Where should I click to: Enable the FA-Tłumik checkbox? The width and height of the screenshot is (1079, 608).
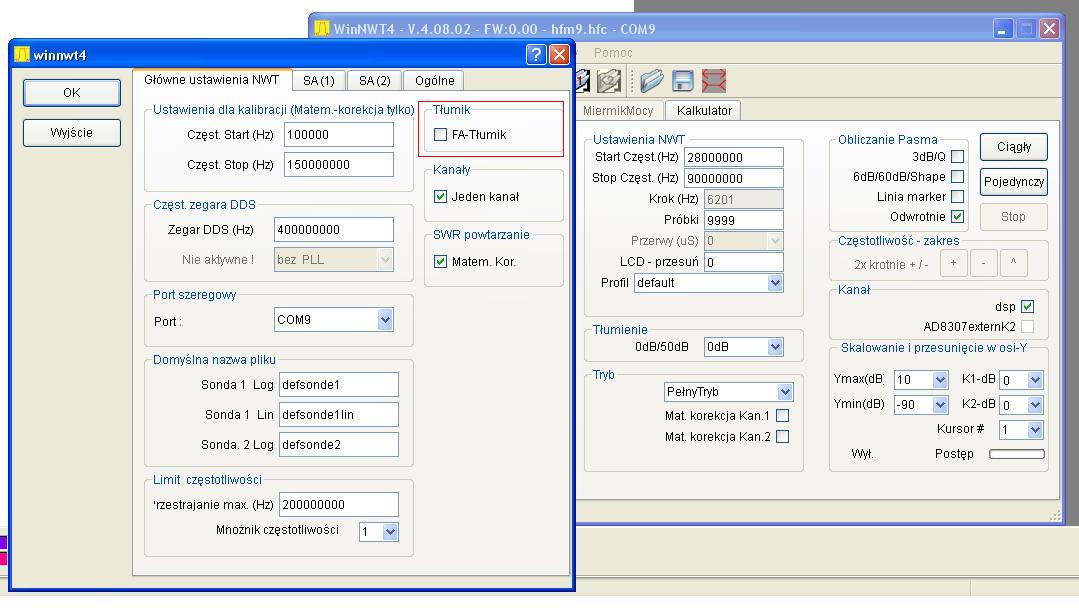coord(441,135)
